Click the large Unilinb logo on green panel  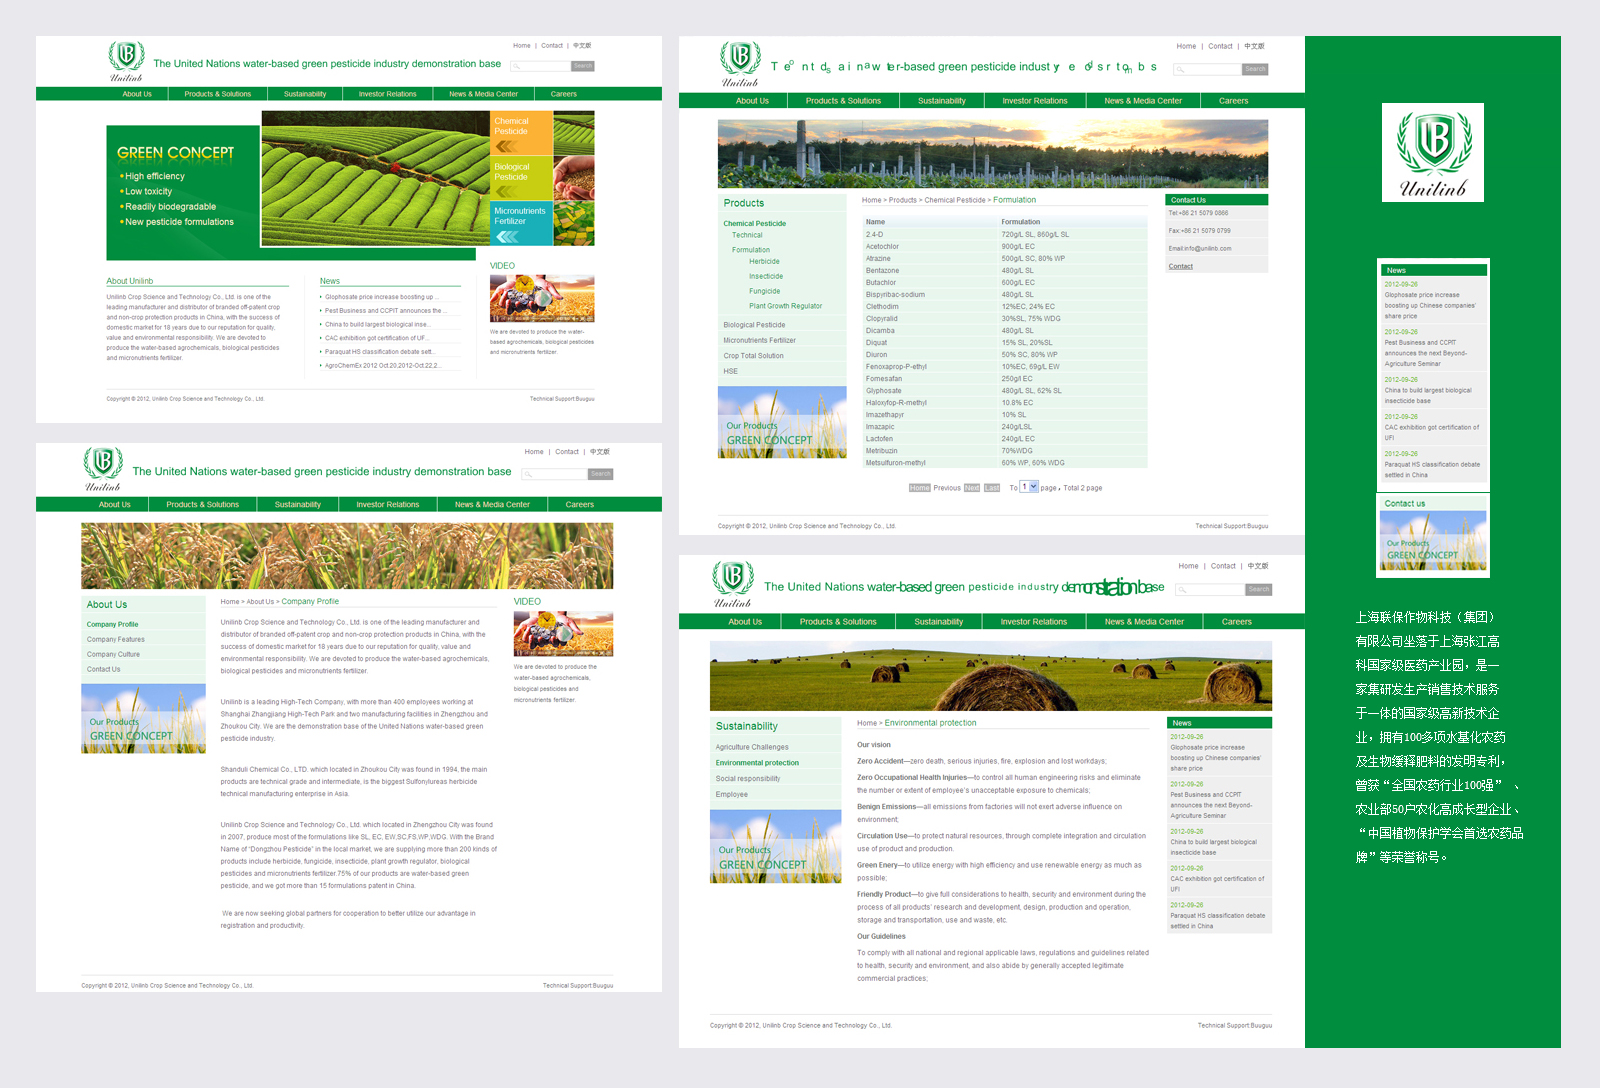coord(1432,152)
